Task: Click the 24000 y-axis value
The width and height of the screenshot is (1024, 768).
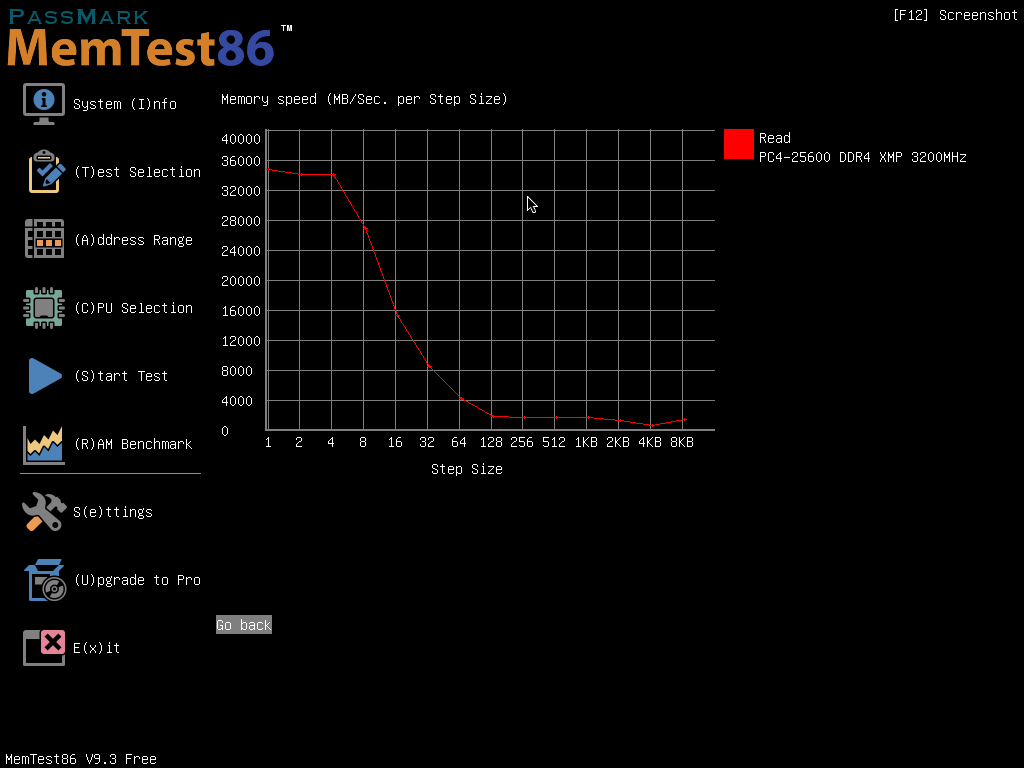Action: (x=240, y=251)
